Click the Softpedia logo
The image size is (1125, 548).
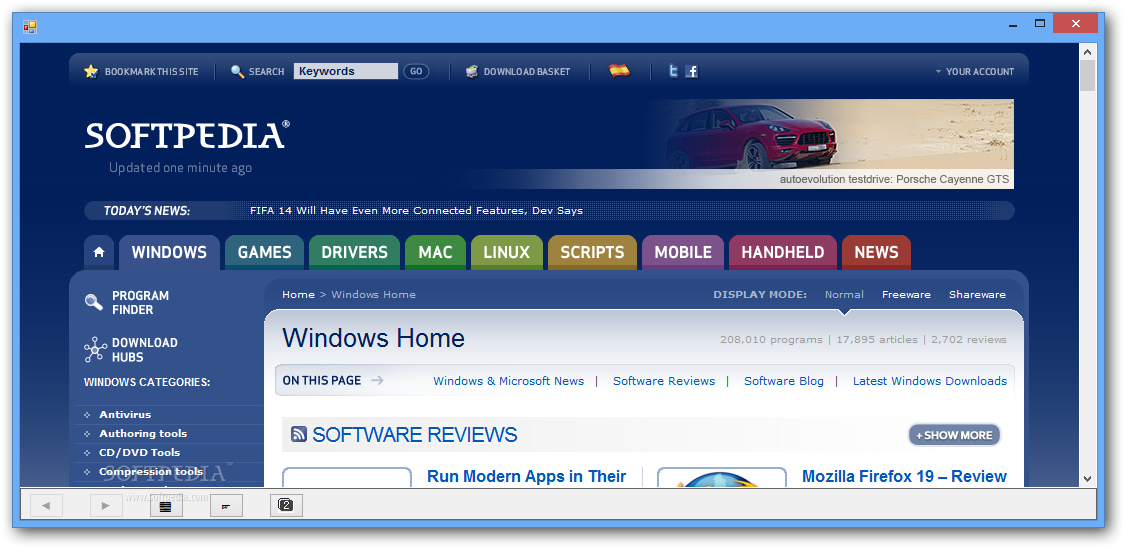coord(187,135)
